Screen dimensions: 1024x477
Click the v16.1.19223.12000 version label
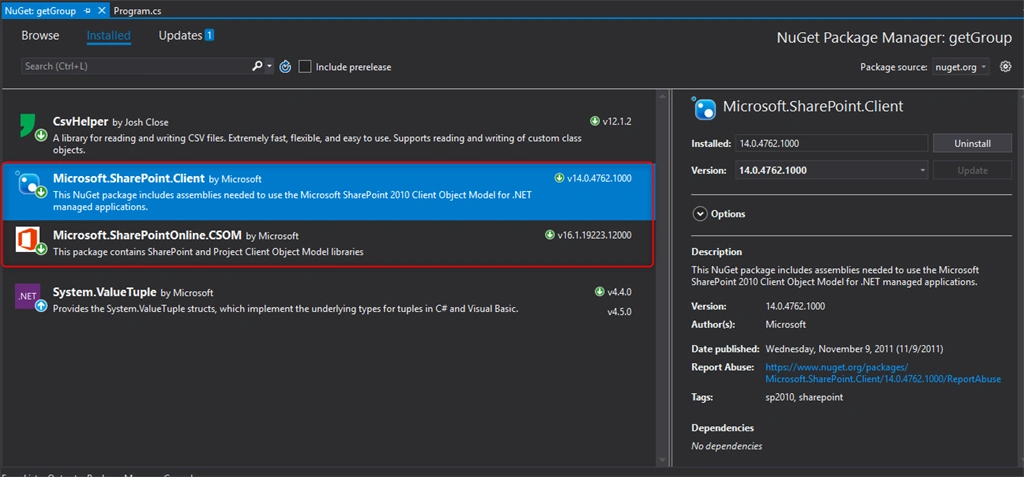click(x=594, y=235)
